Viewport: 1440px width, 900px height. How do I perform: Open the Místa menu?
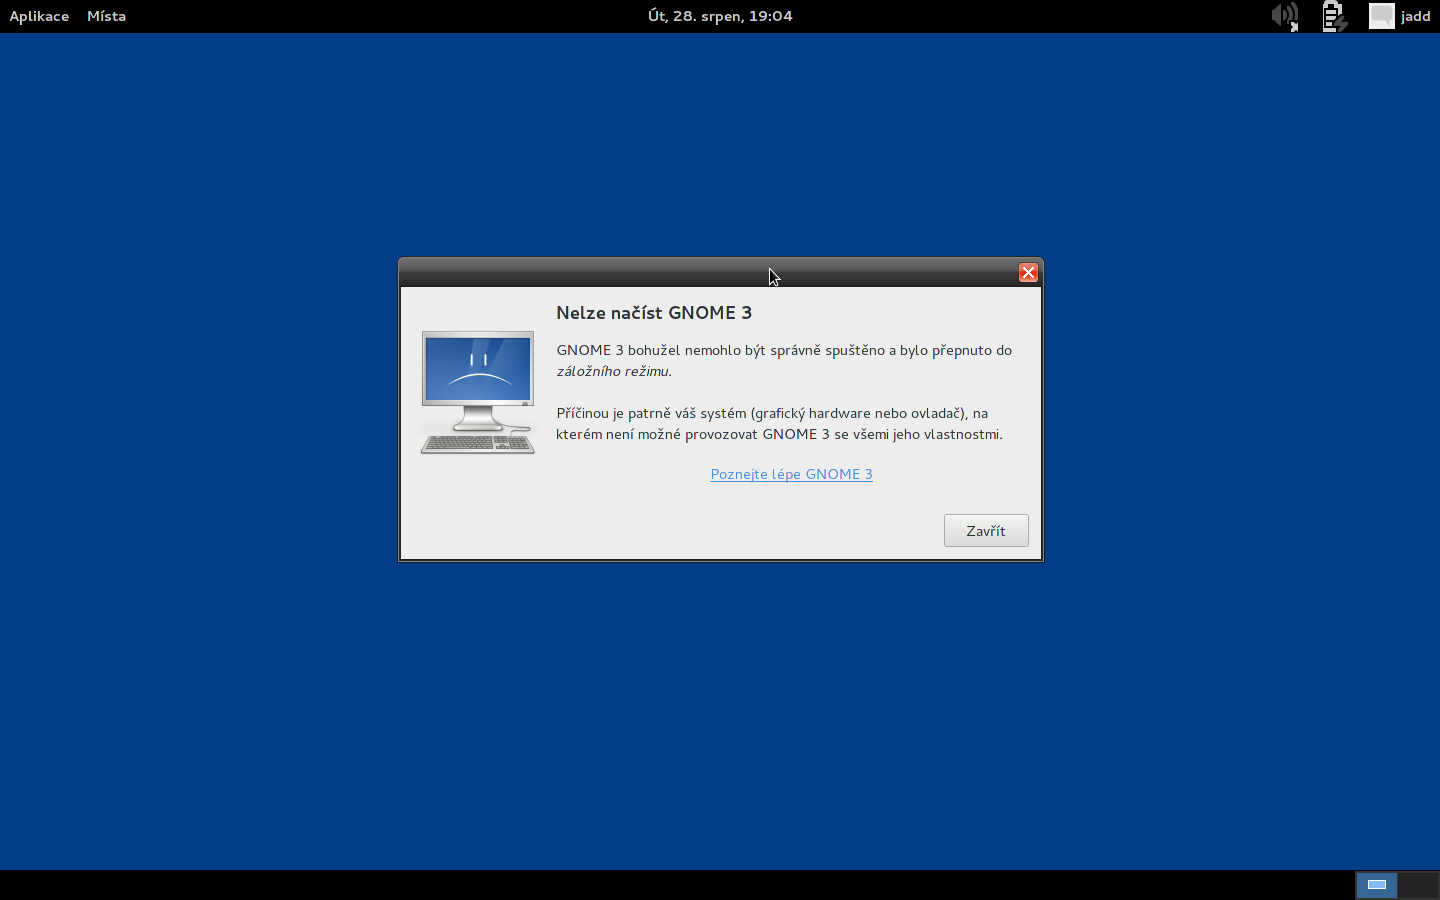click(x=106, y=16)
